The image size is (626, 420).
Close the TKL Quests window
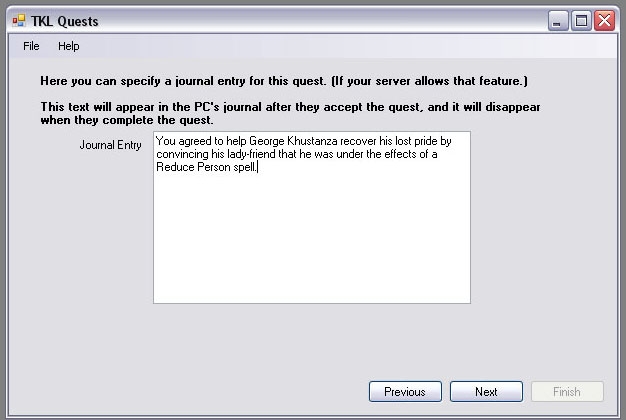point(604,21)
